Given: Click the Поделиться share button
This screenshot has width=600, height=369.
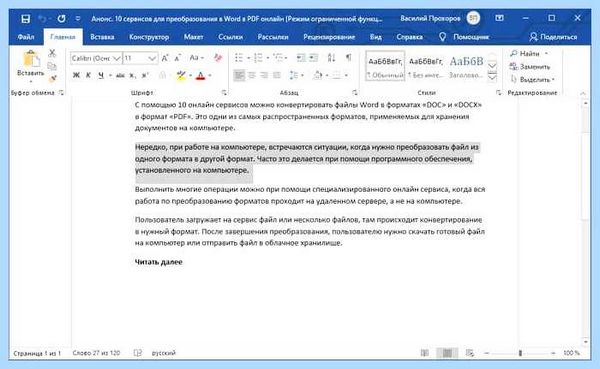Looking at the screenshot, I should coord(553,37).
